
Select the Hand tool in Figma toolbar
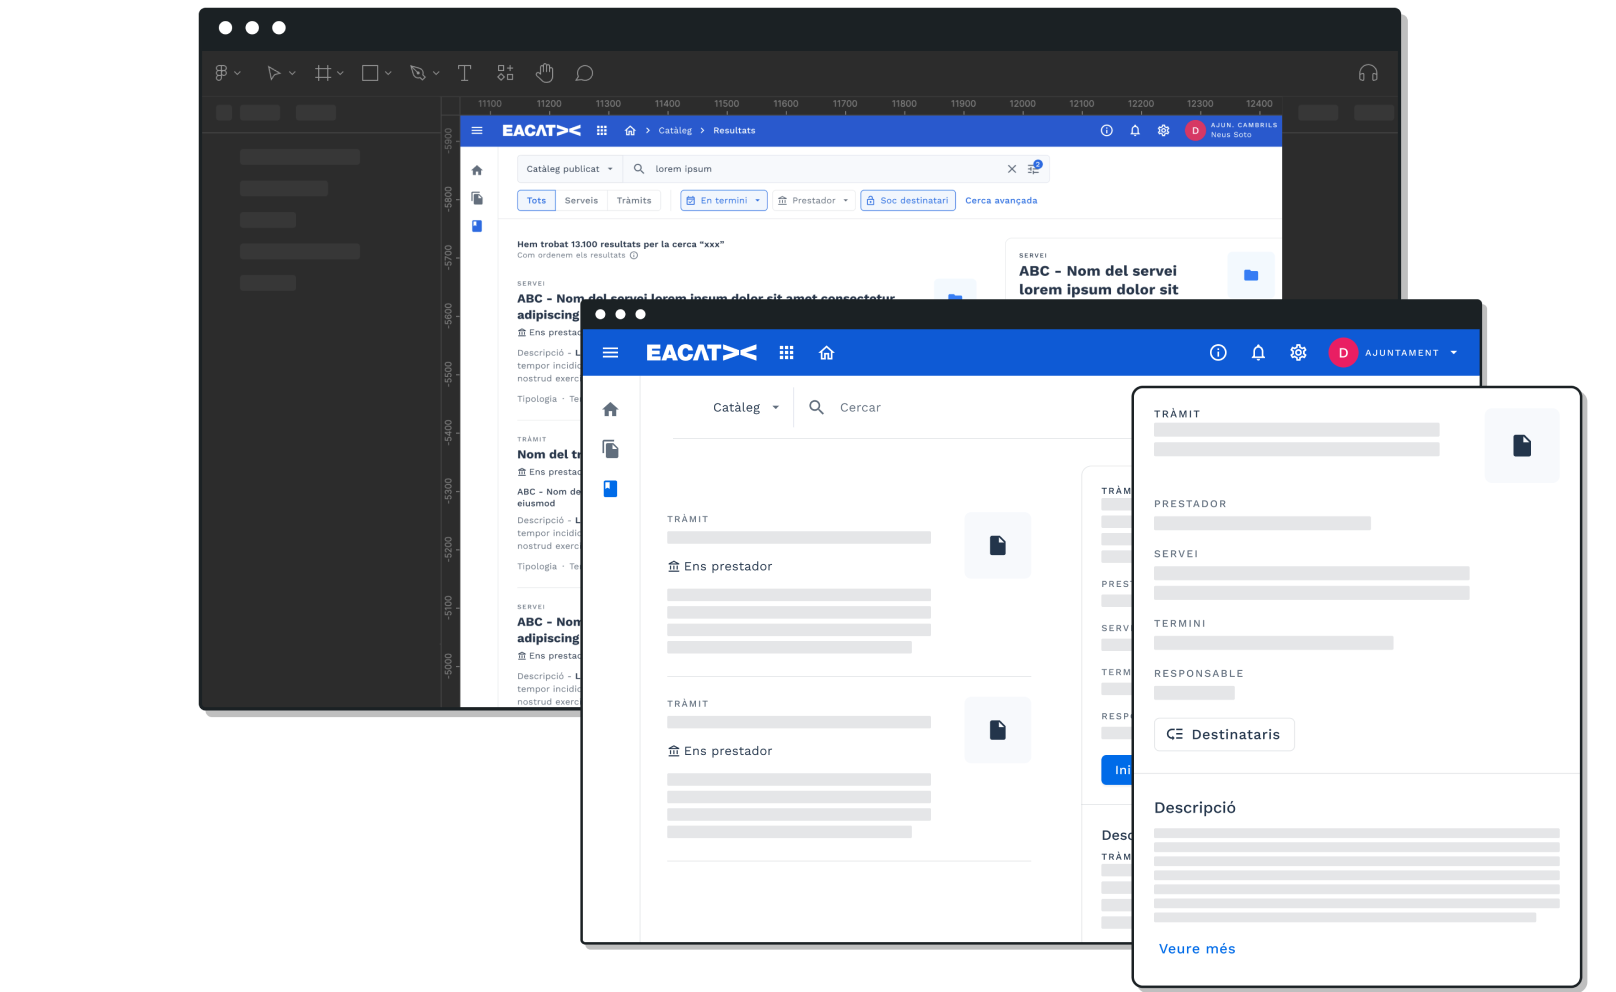click(544, 73)
